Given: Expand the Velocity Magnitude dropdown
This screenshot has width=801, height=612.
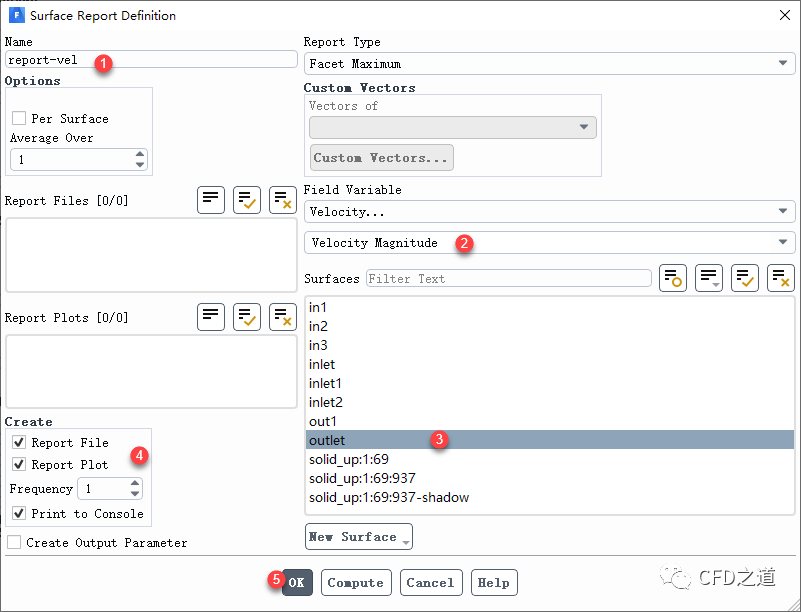Looking at the screenshot, I should (x=549, y=242).
